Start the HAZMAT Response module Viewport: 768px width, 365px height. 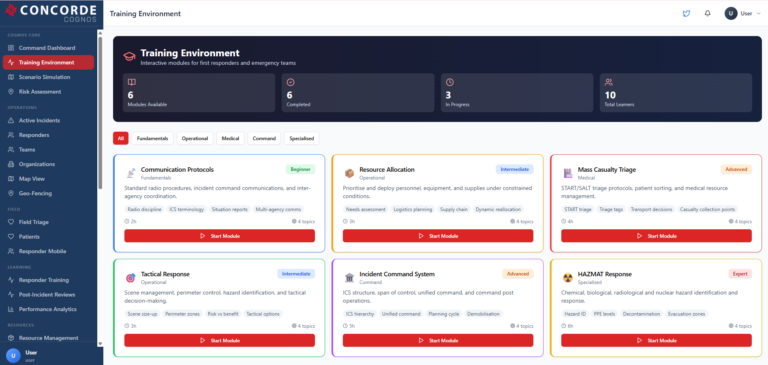(656, 341)
